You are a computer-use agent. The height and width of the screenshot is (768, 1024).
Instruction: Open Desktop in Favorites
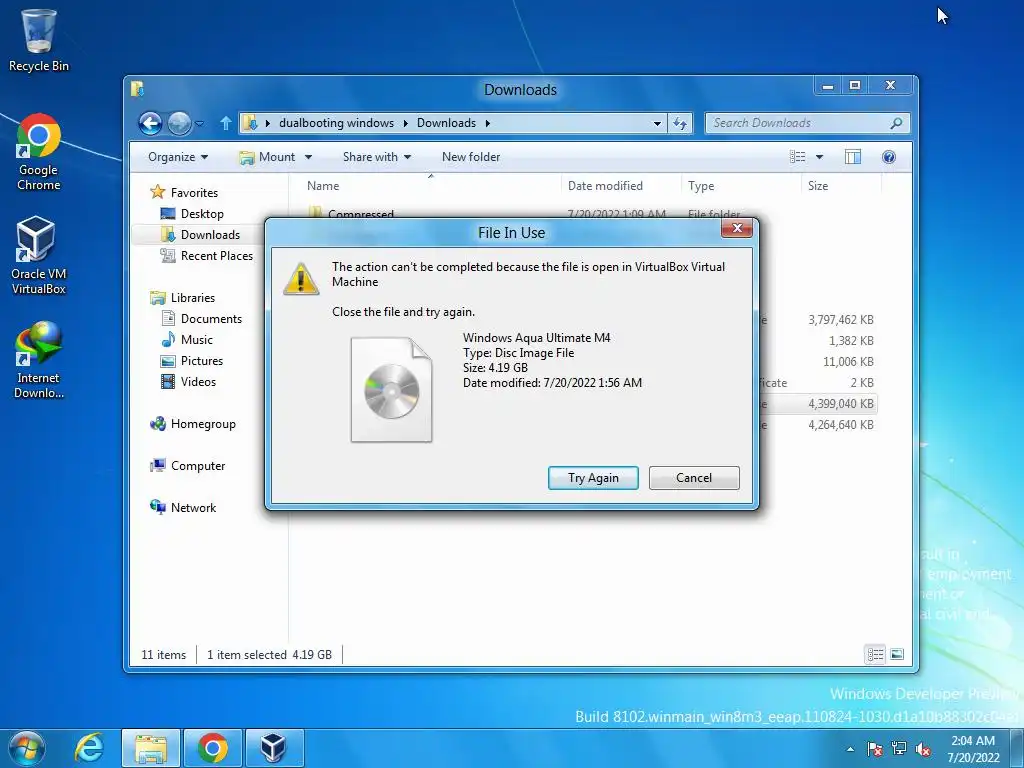[202, 214]
